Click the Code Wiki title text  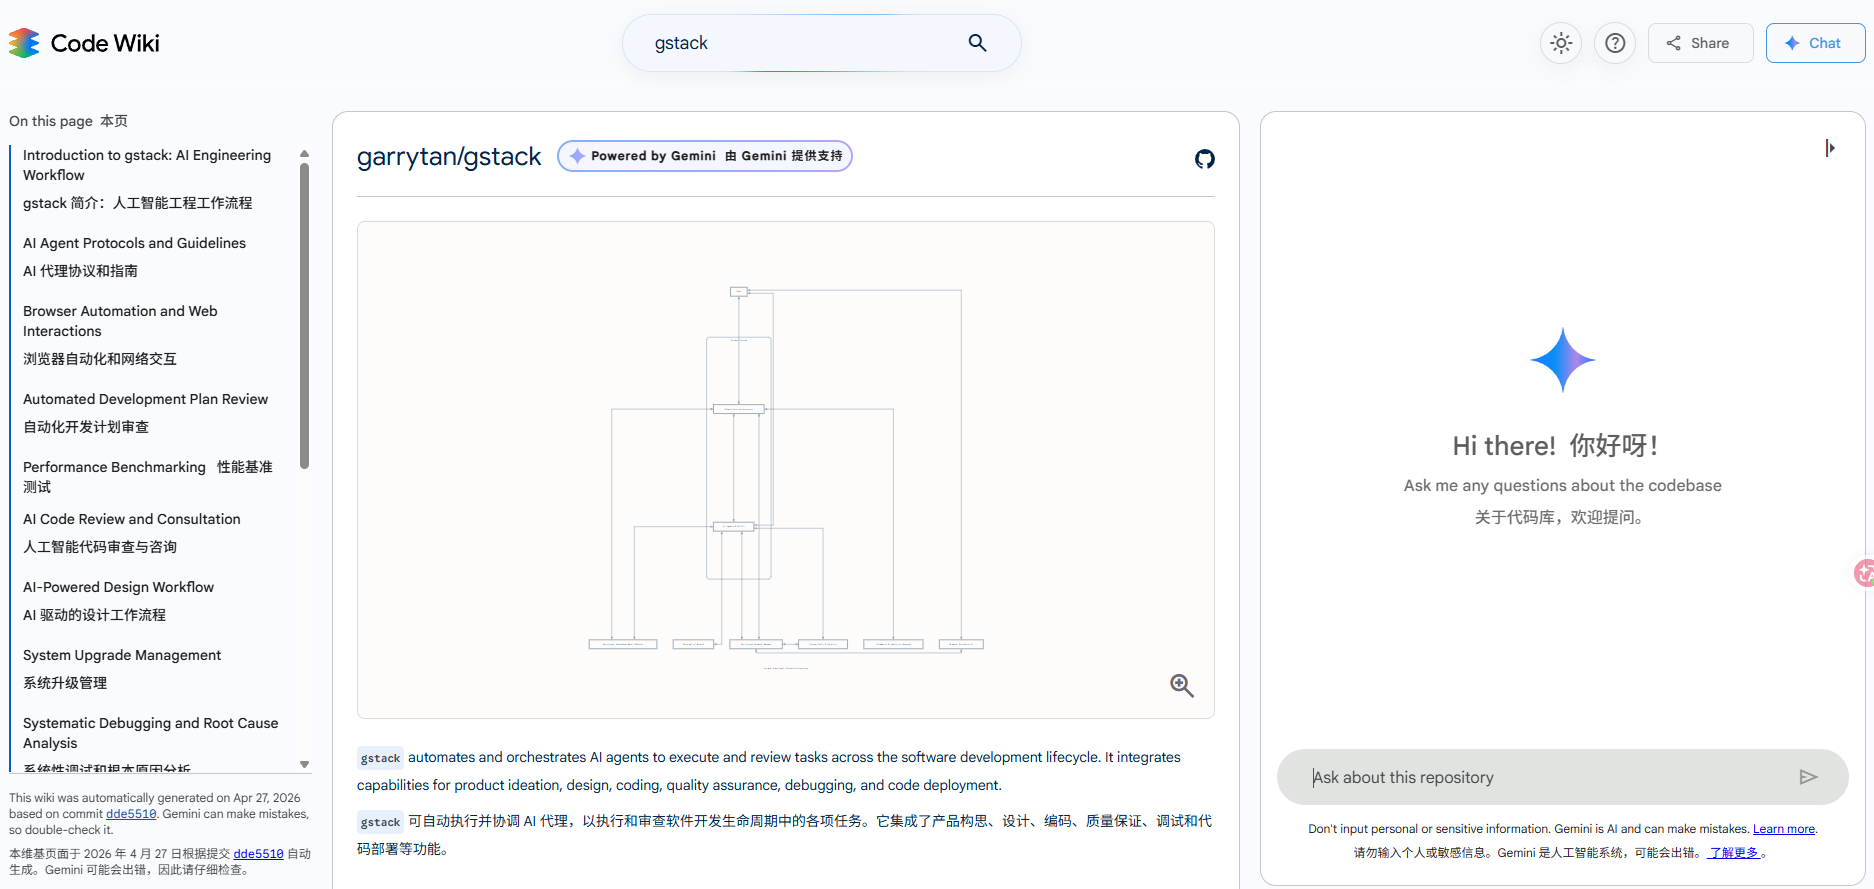(x=105, y=43)
